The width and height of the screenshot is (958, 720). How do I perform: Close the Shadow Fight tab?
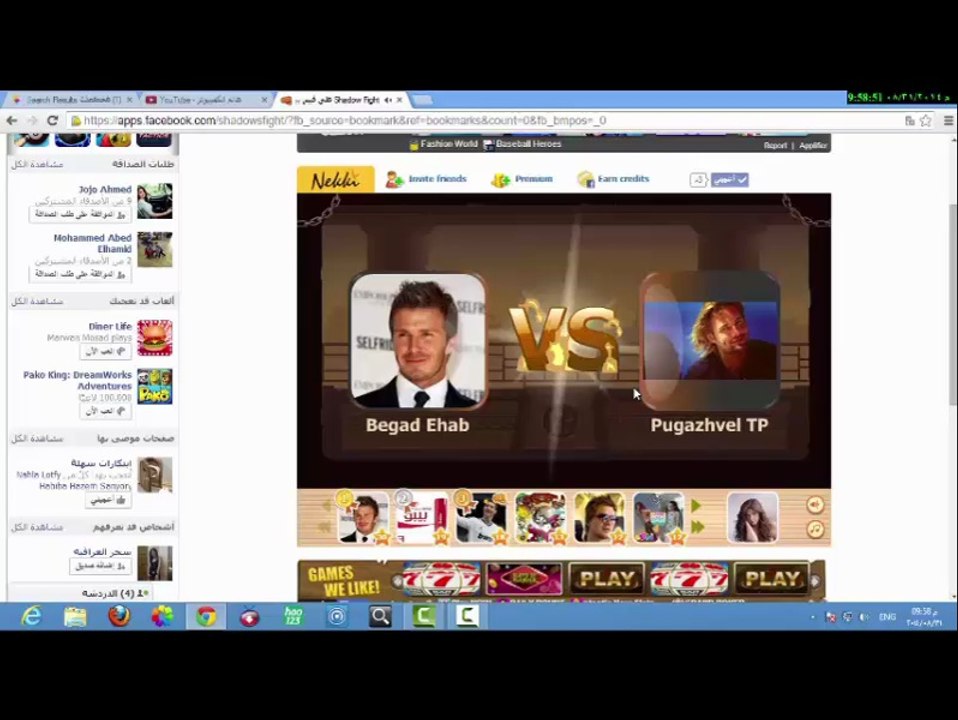pyautogui.click(x=400, y=100)
